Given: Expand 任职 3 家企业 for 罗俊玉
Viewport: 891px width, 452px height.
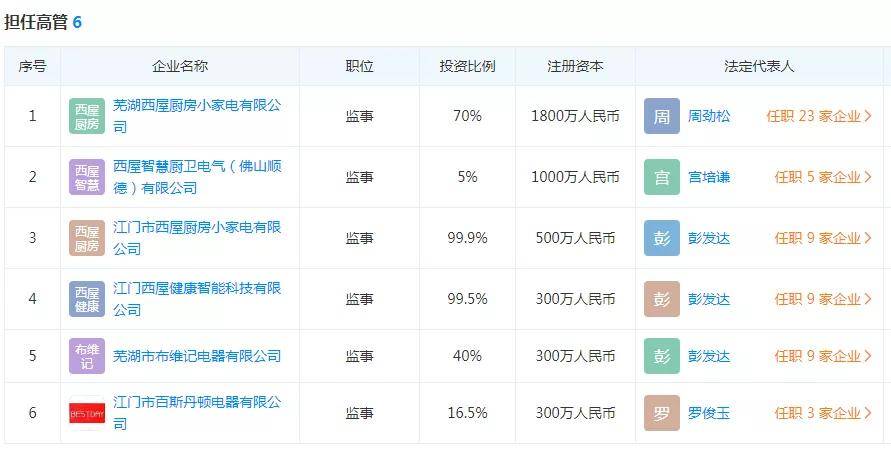Looking at the screenshot, I should click(822, 413).
